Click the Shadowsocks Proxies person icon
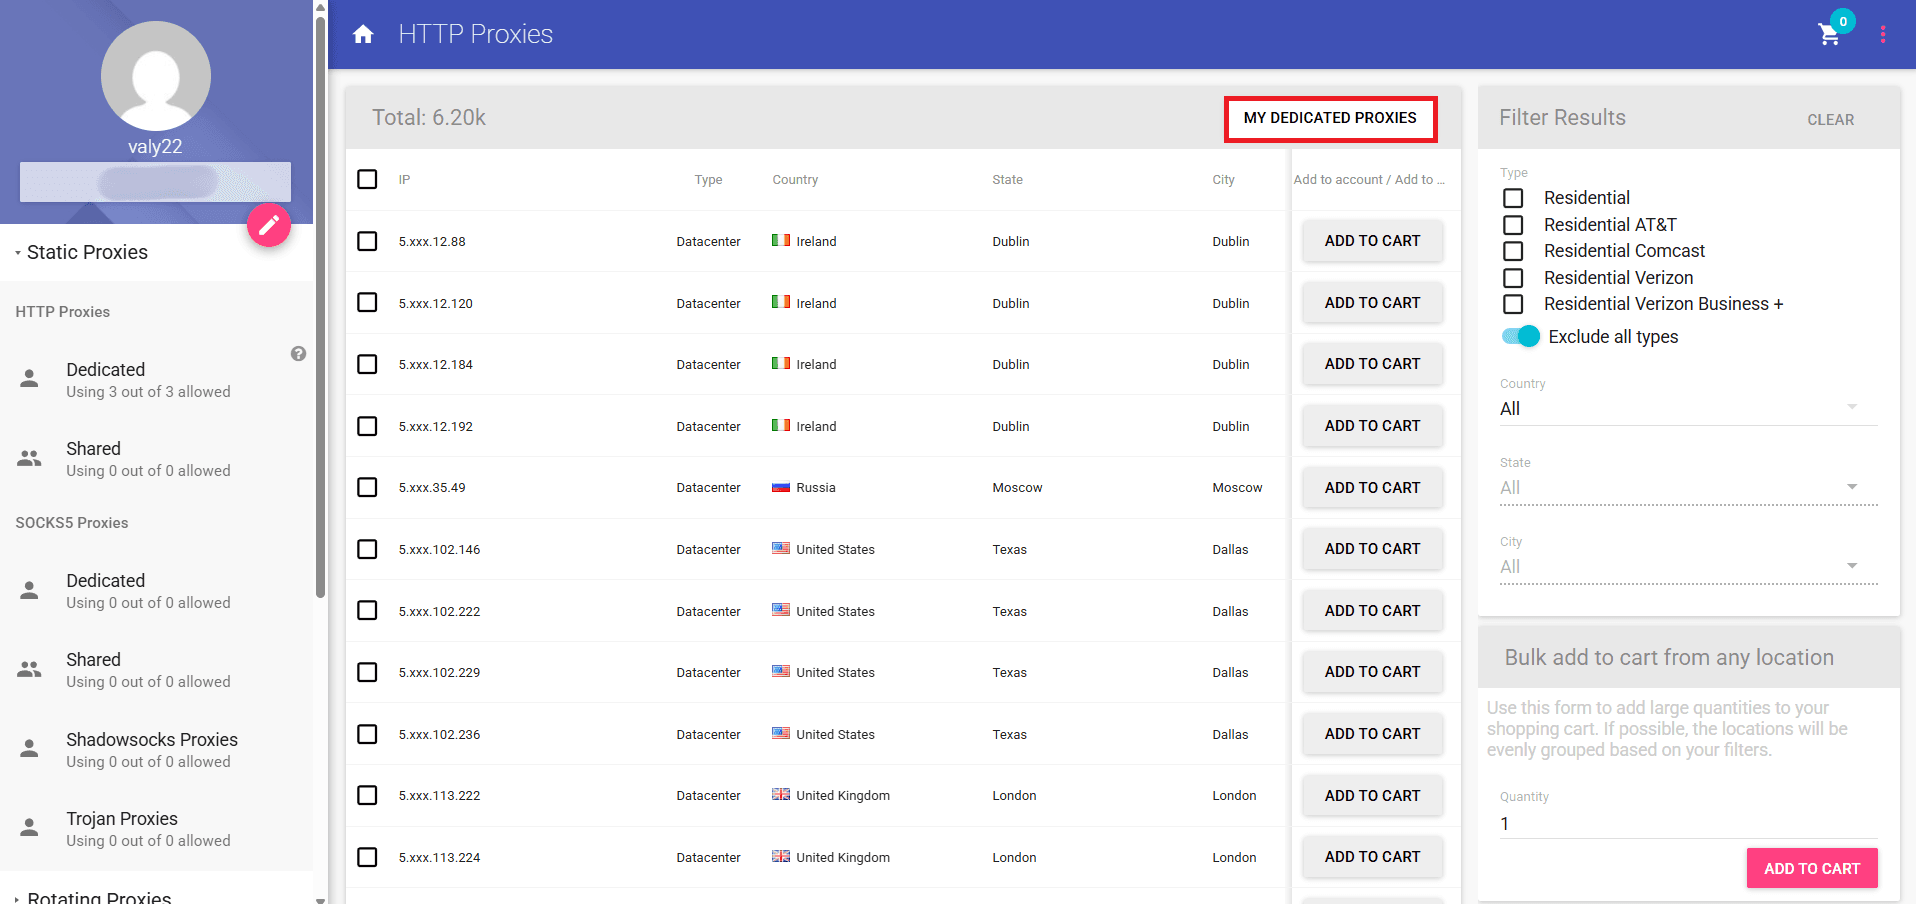The image size is (1916, 904). pos(29,748)
